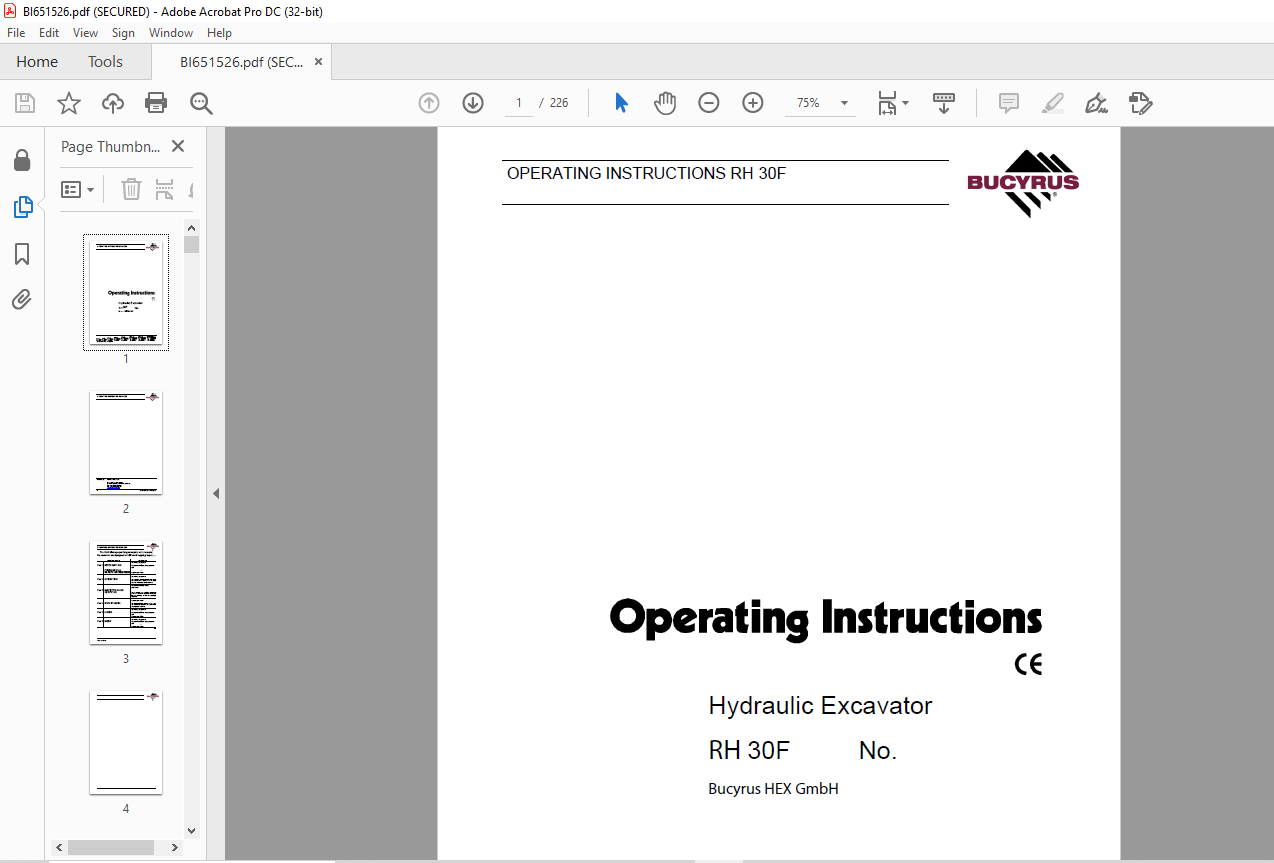Open the sign document pen tool
This screenshot has height=863, width=1274.
(x=1097, y=103)
